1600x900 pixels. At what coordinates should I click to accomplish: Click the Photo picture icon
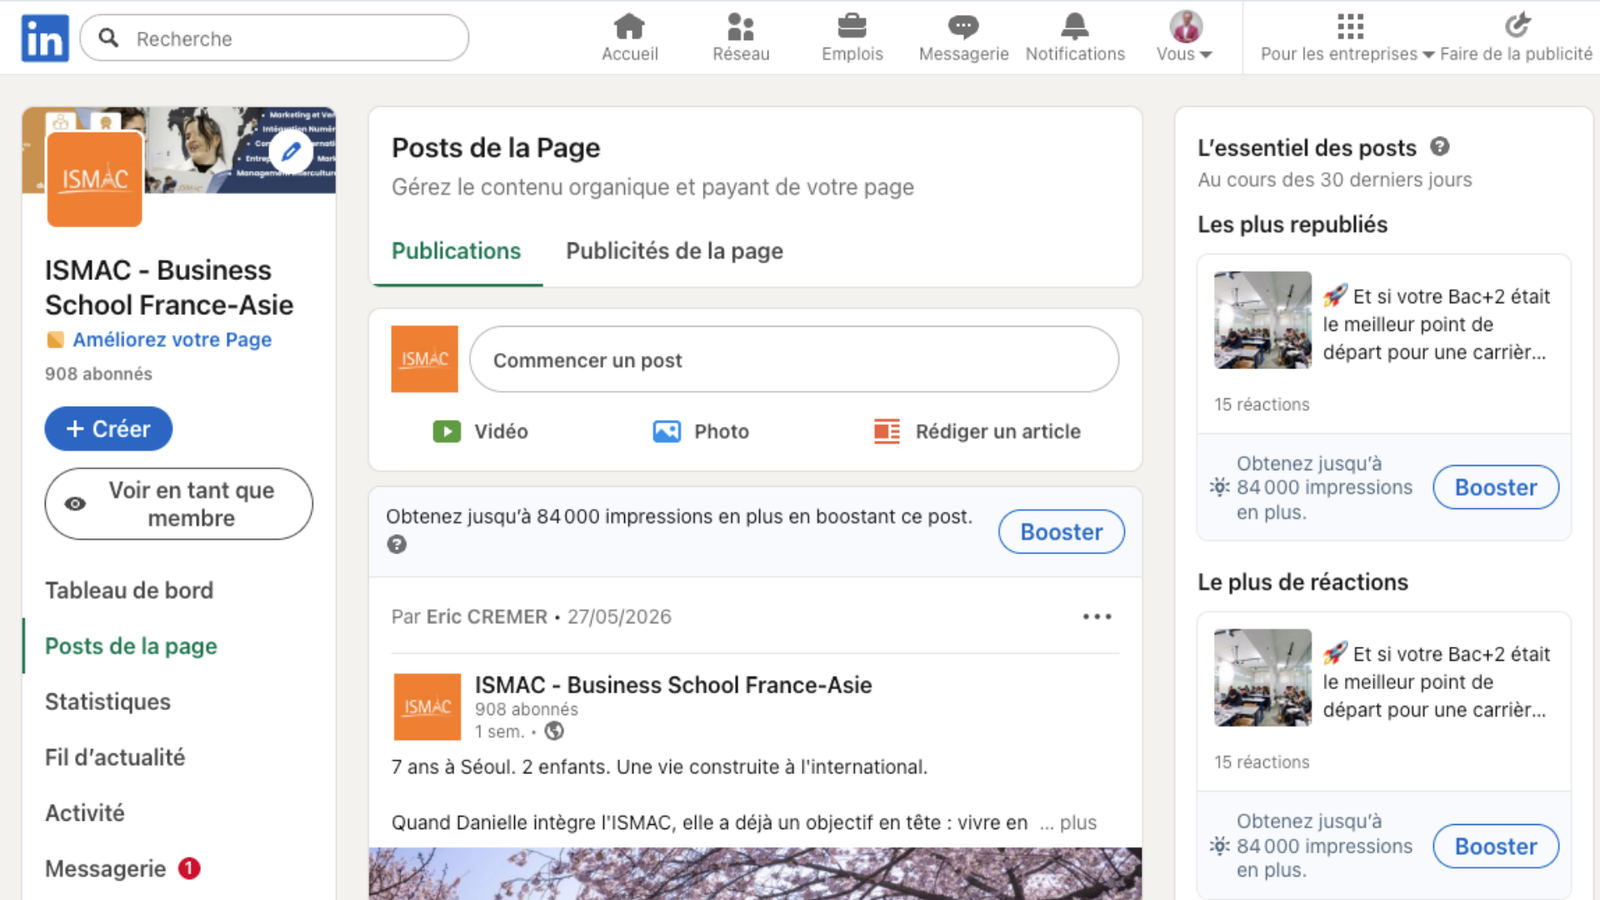click(666, 431)
